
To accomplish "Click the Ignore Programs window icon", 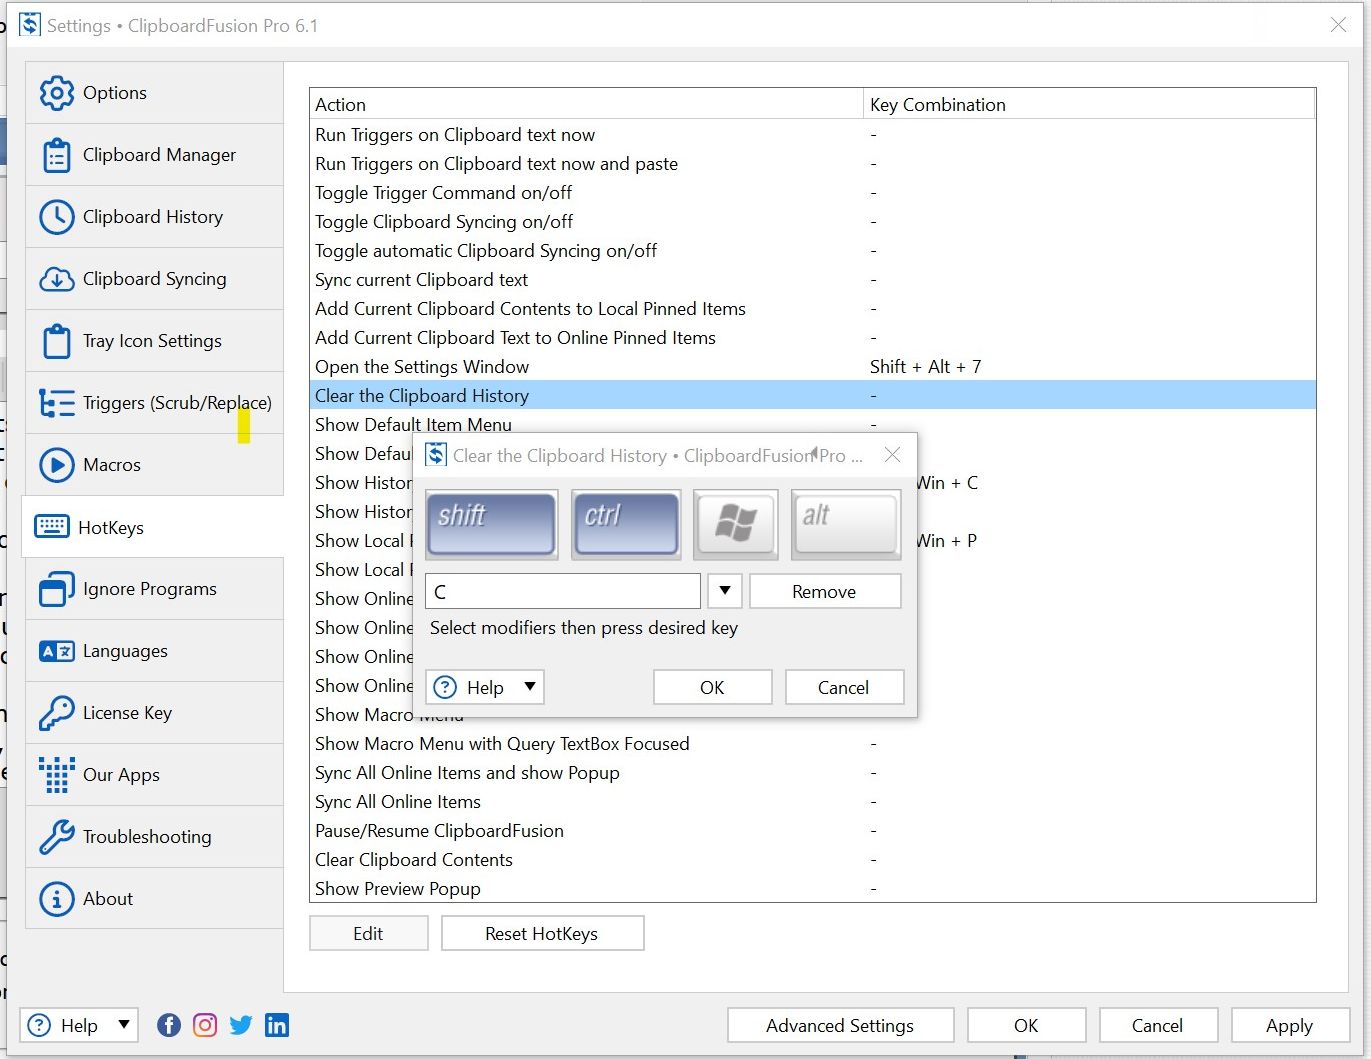I will click(57, 589).
